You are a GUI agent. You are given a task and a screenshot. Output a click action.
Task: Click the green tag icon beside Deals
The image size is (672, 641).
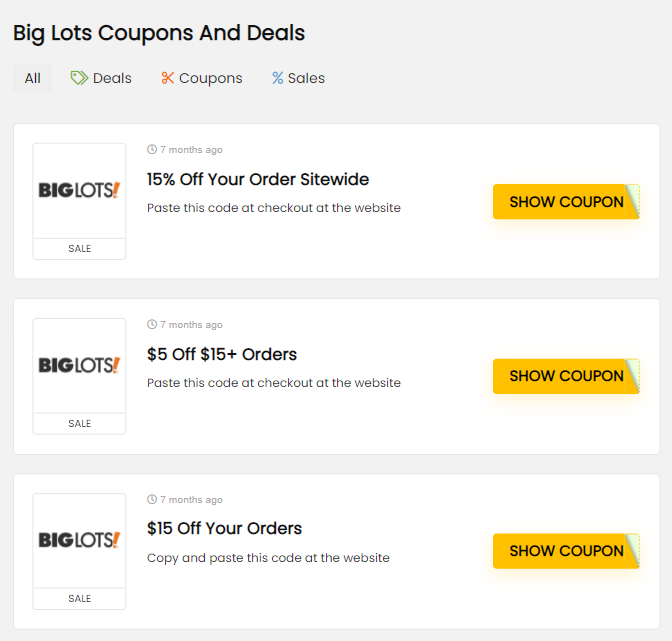[x=79, y=78]
